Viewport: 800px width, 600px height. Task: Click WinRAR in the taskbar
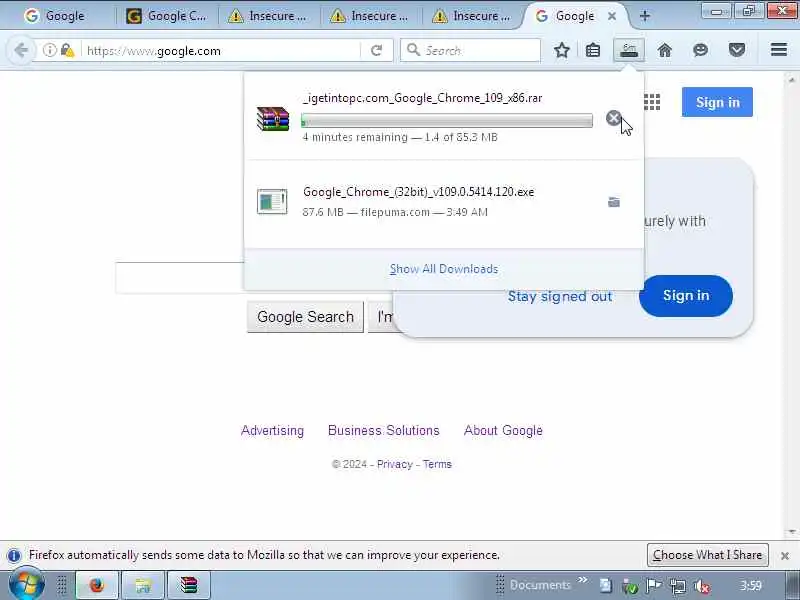[x=189, y=585]
